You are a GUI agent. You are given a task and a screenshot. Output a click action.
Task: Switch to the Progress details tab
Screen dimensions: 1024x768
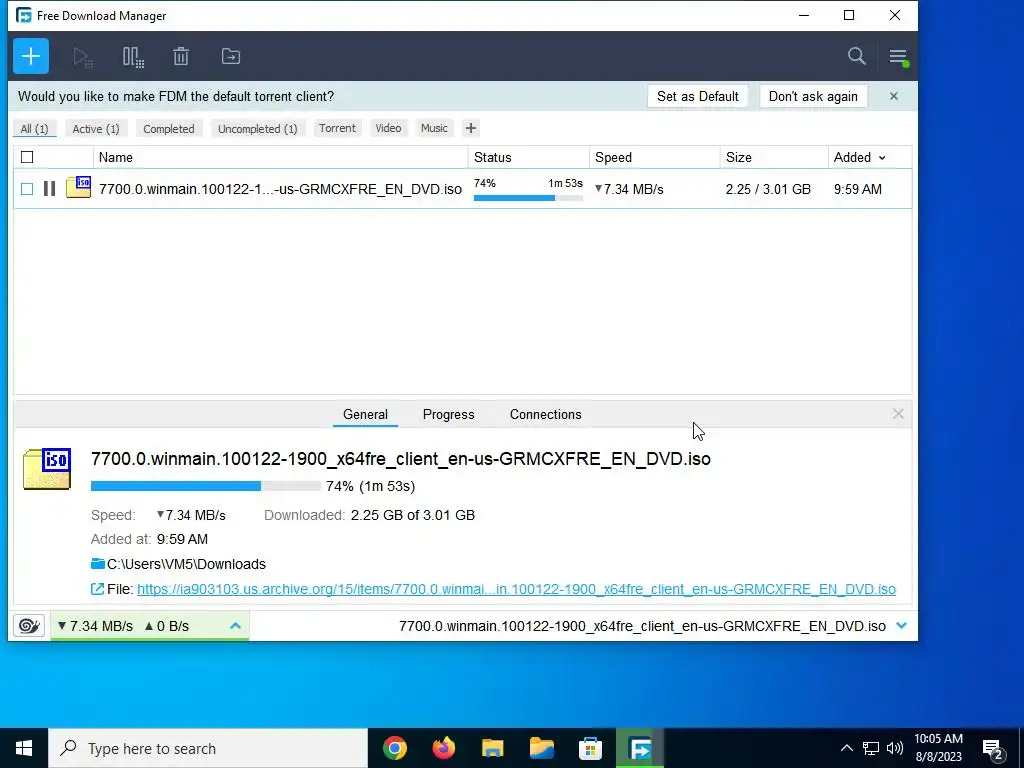point(449,415)
